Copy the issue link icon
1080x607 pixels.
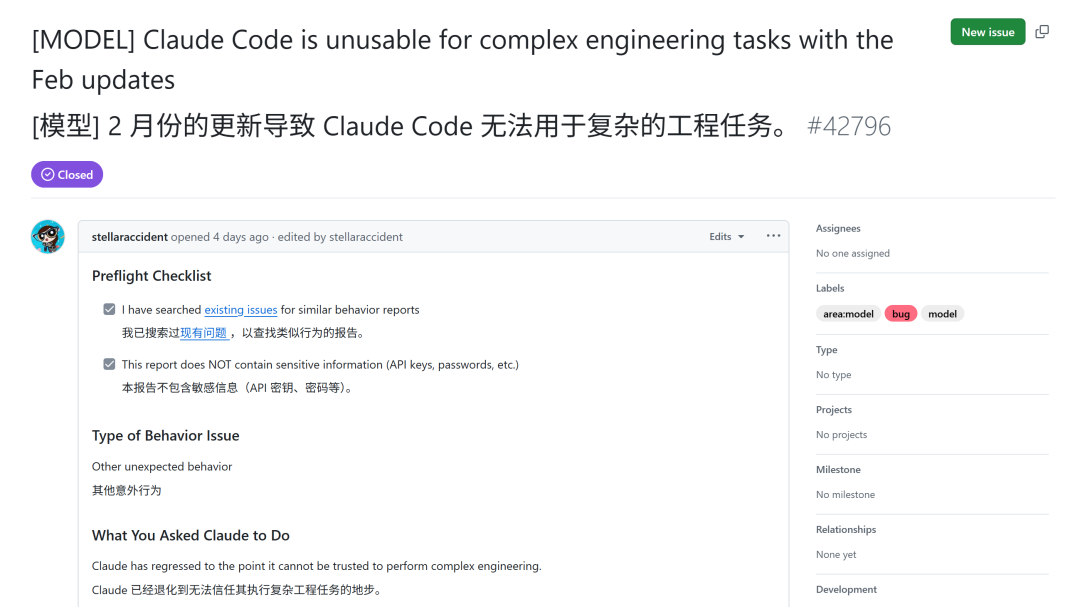pyautogui.click(x=1042, y=32)
